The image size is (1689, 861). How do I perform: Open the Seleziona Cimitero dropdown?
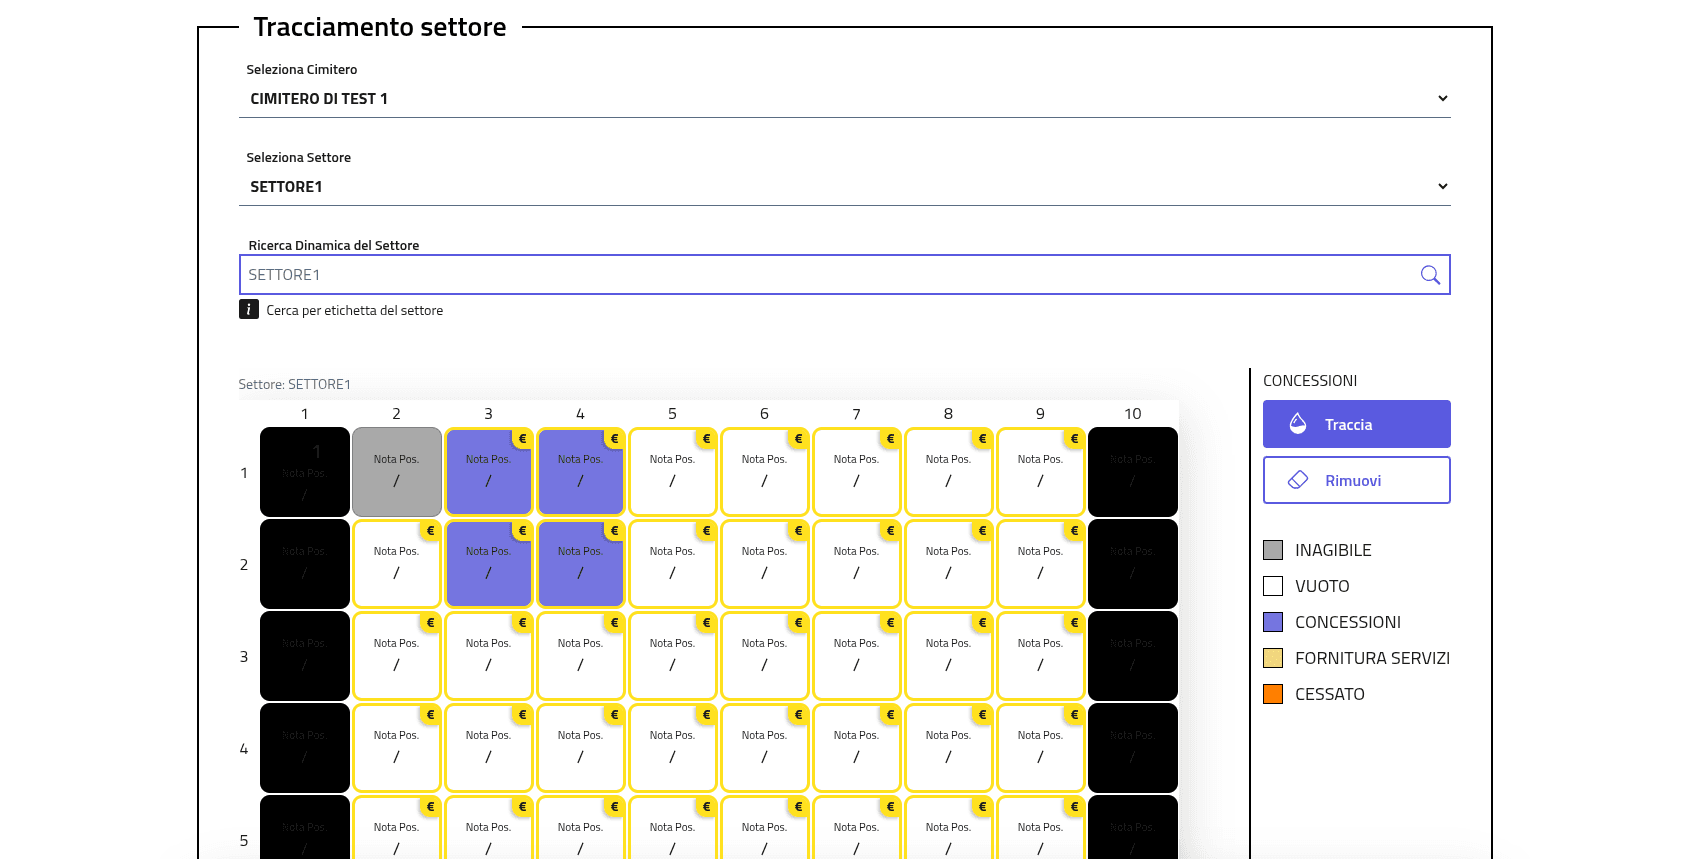coord(844,99)
